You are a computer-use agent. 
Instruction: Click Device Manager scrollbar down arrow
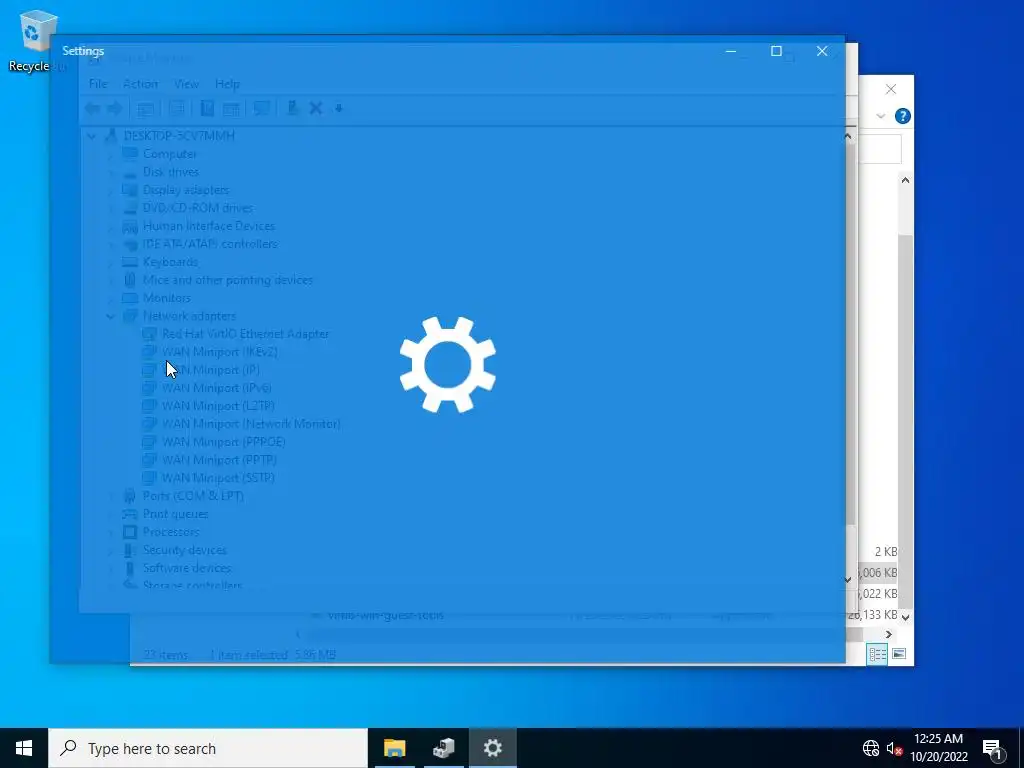(848, 579)
